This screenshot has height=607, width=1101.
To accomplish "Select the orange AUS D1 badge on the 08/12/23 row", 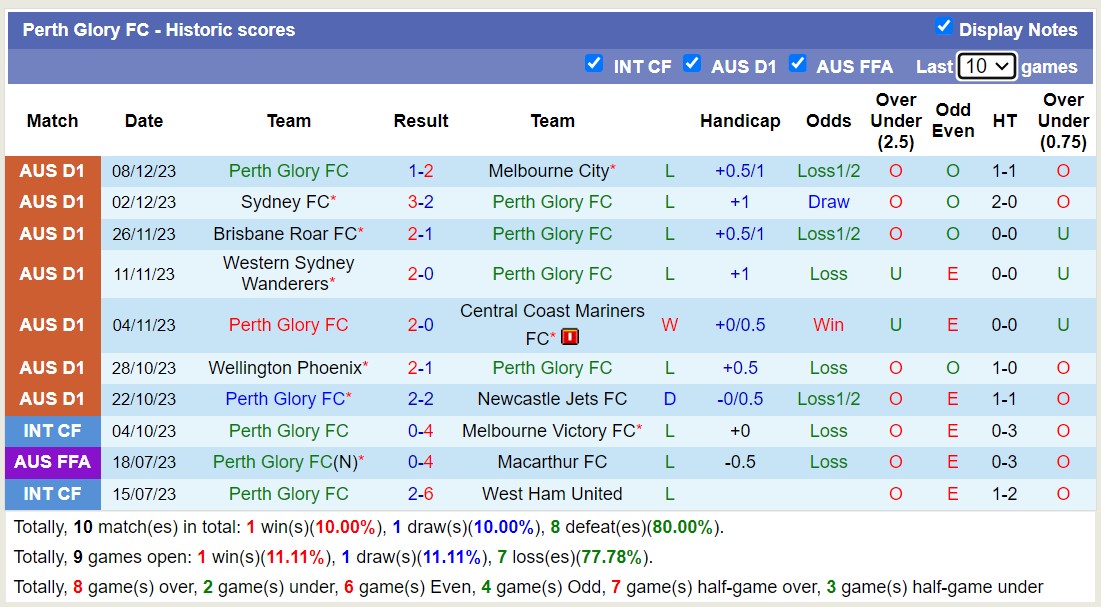I will click(52, 171).
